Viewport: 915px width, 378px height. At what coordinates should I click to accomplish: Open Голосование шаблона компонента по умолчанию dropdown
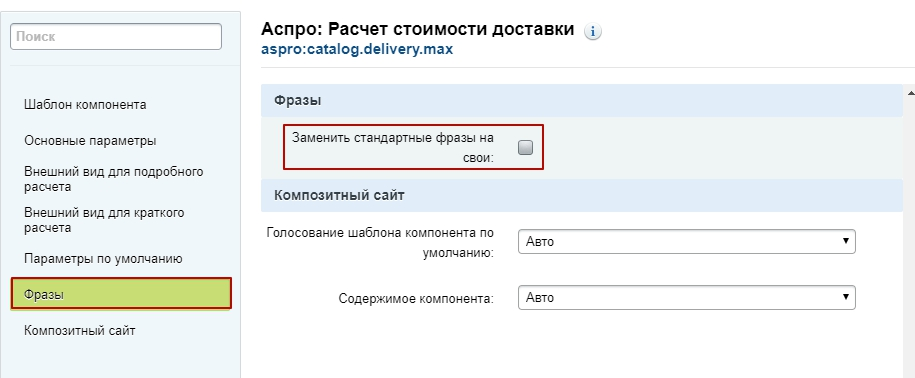point(686,242)
